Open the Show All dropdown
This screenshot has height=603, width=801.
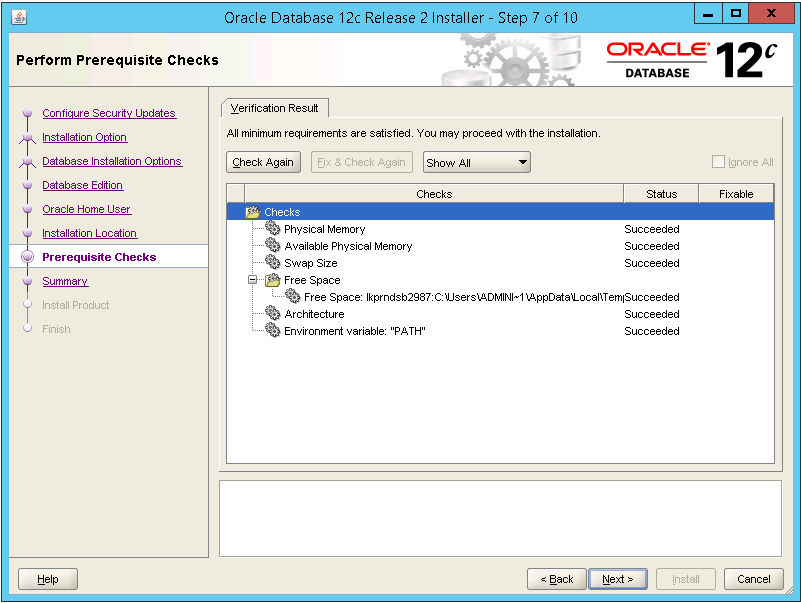(x=476, y=163)
